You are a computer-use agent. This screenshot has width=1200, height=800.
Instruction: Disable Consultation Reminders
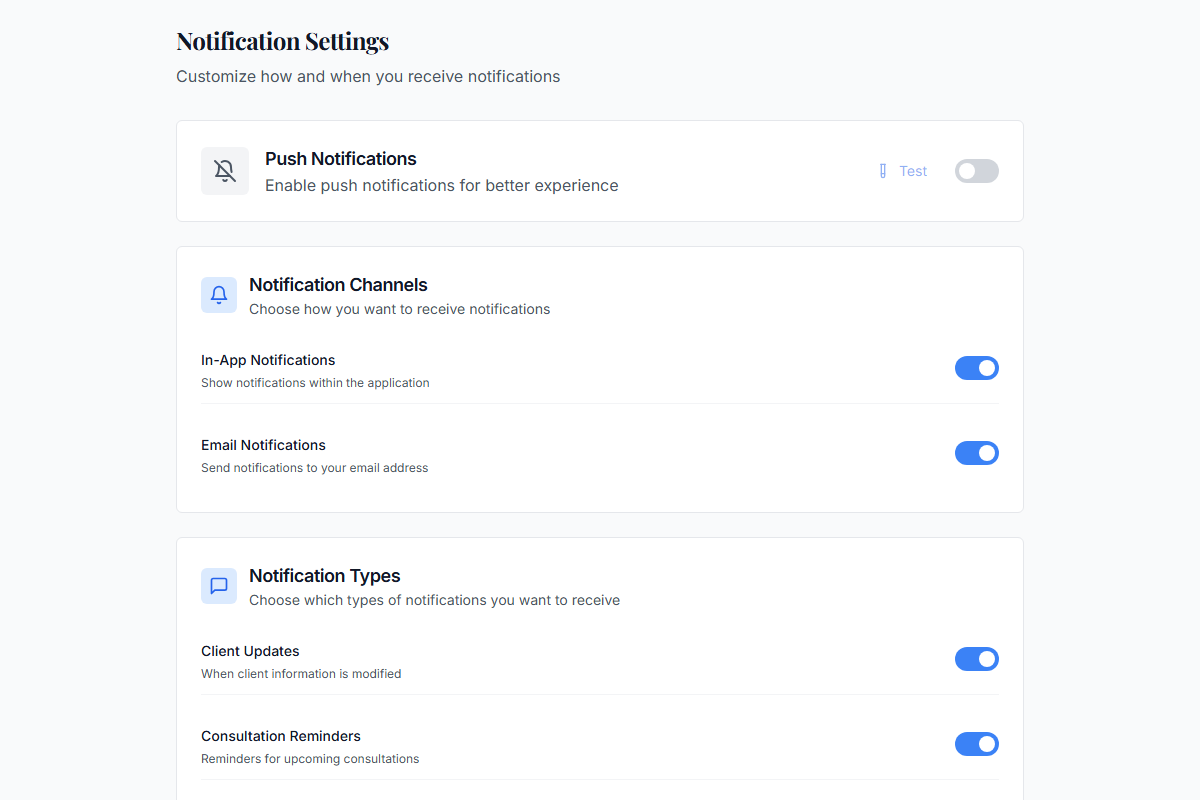(x=977, y=744)
